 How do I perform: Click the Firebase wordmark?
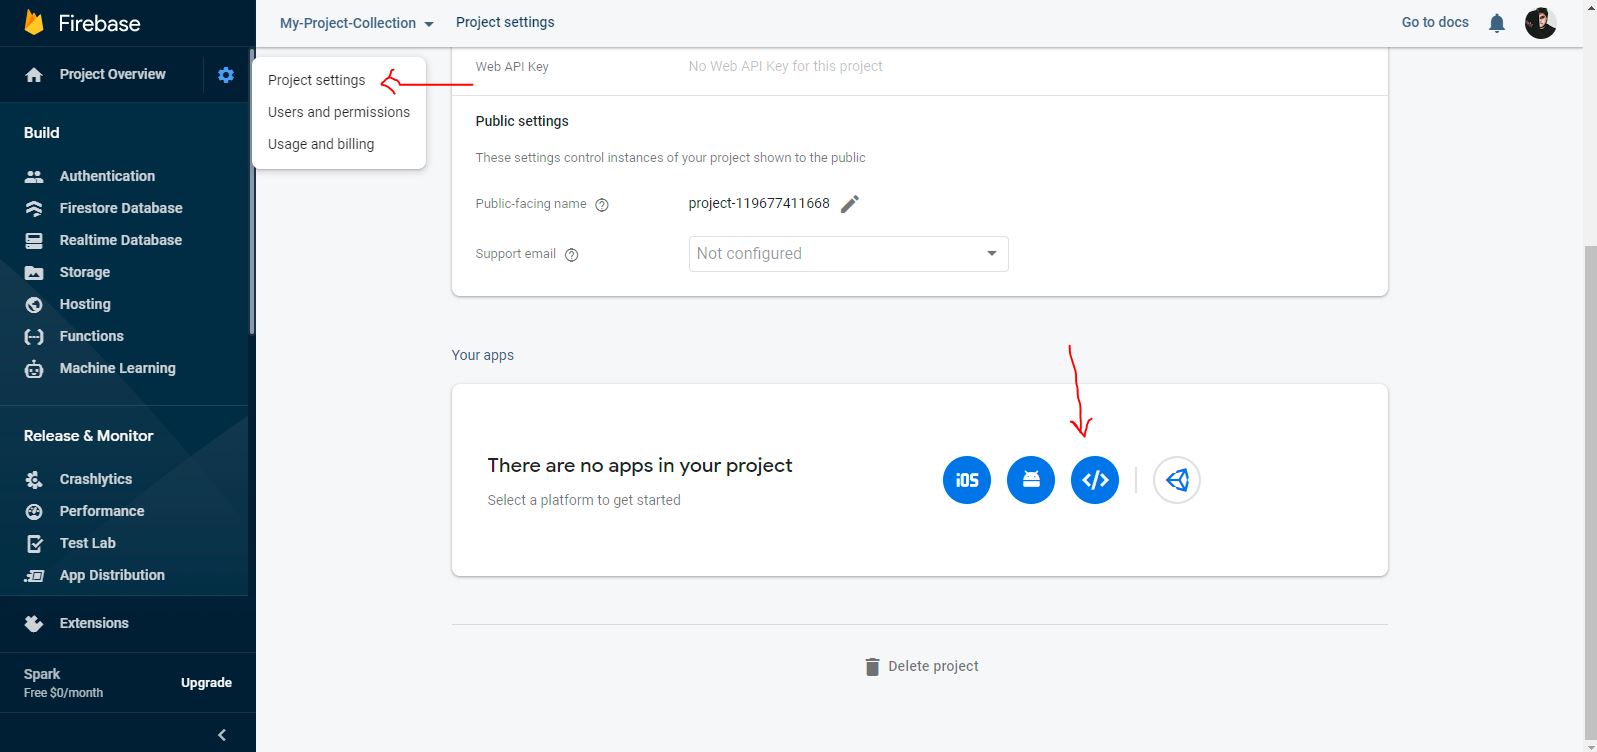tap(99, 23)
